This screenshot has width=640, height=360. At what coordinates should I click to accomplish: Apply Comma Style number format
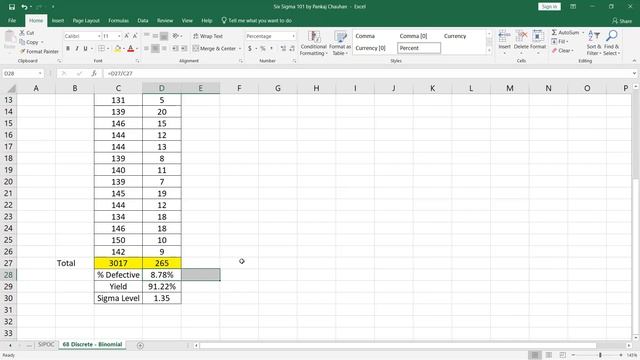click(271, 49)
